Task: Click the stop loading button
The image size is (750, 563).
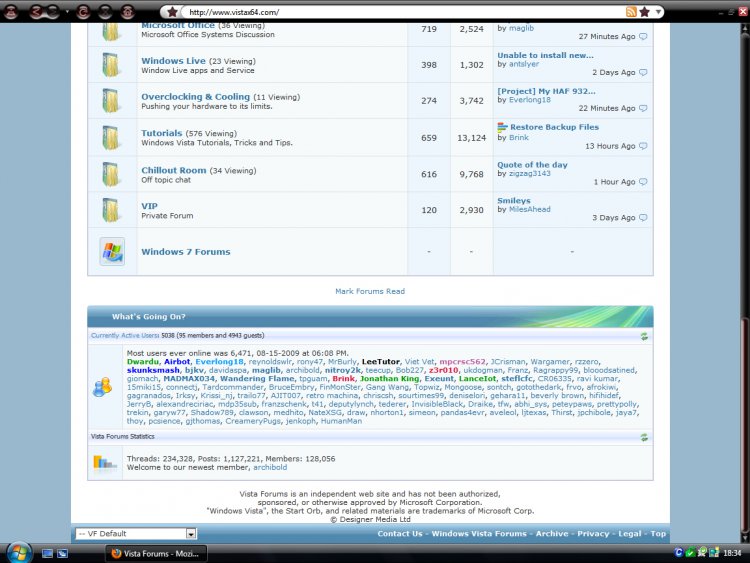Action: tap(105, 12)
